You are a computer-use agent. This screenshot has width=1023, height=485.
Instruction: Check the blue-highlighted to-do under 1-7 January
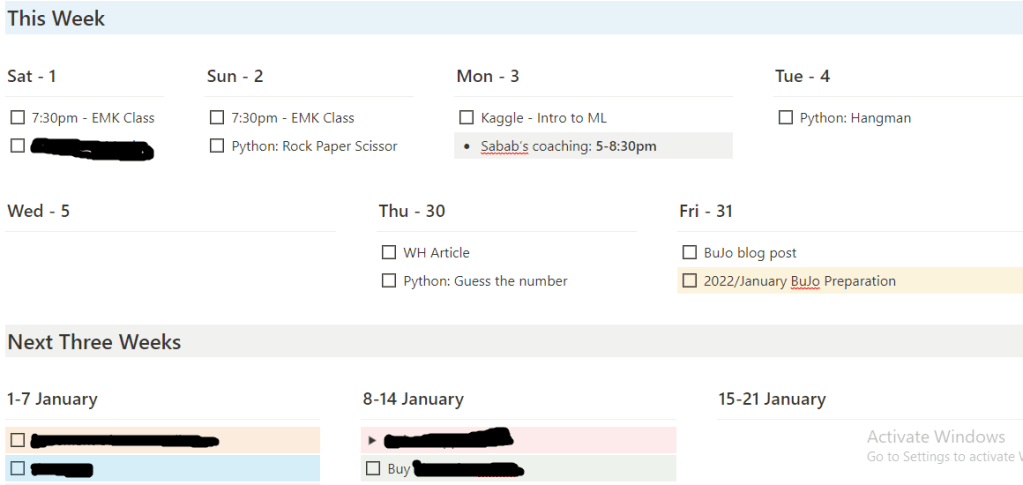[17, 468]
